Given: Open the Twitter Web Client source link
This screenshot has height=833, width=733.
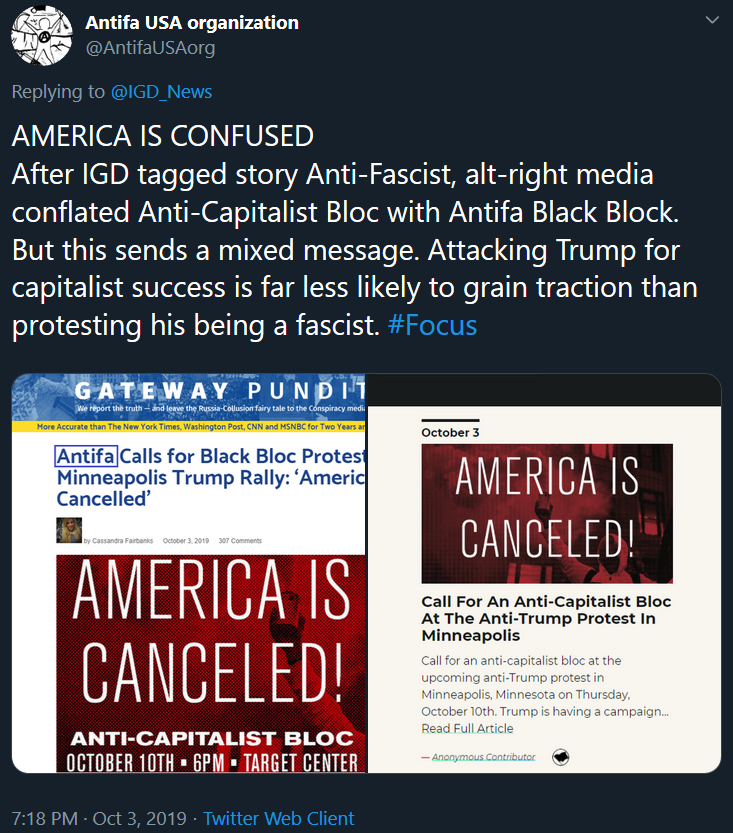Looking at the screenshot, I should click(278, 818).
